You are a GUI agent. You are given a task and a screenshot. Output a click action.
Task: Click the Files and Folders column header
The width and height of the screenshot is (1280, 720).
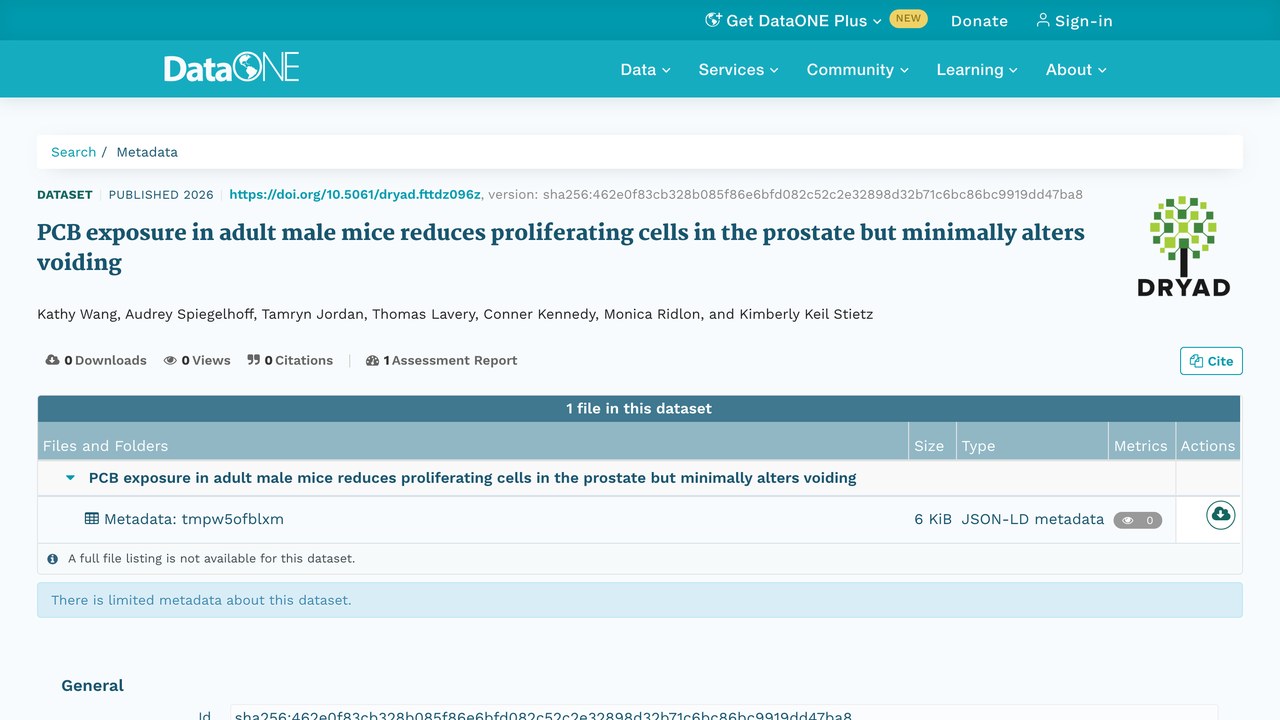click(105, 446)
